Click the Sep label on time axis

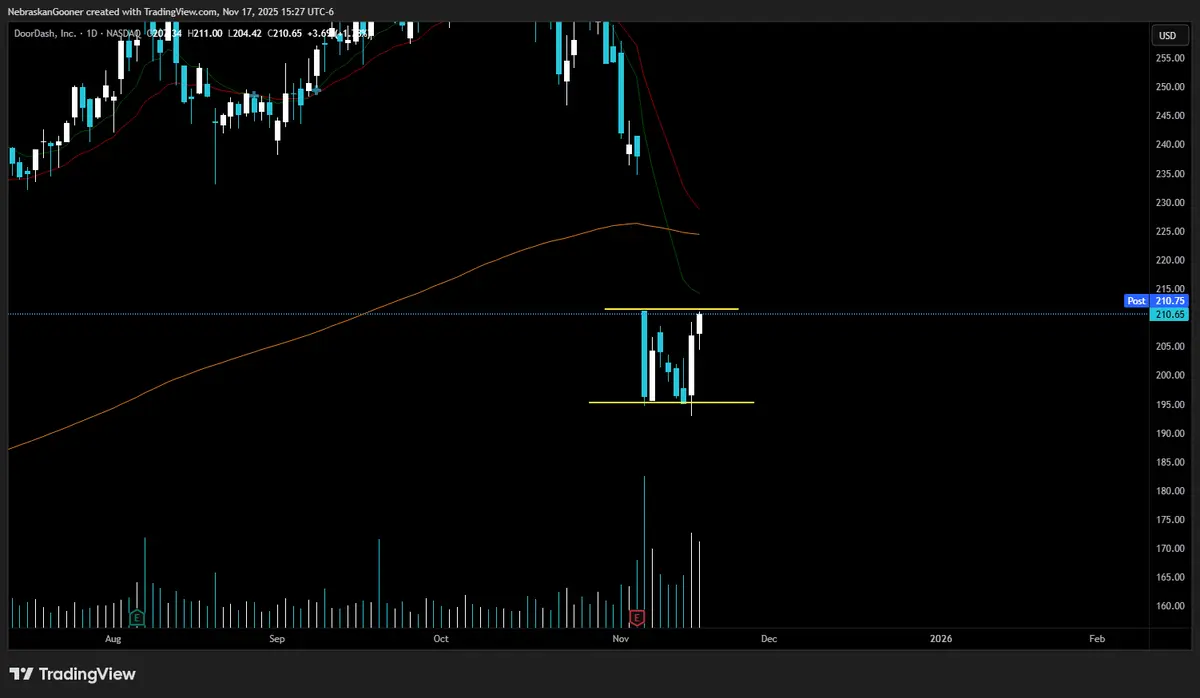pyautogui.click(x=277, y=638)
